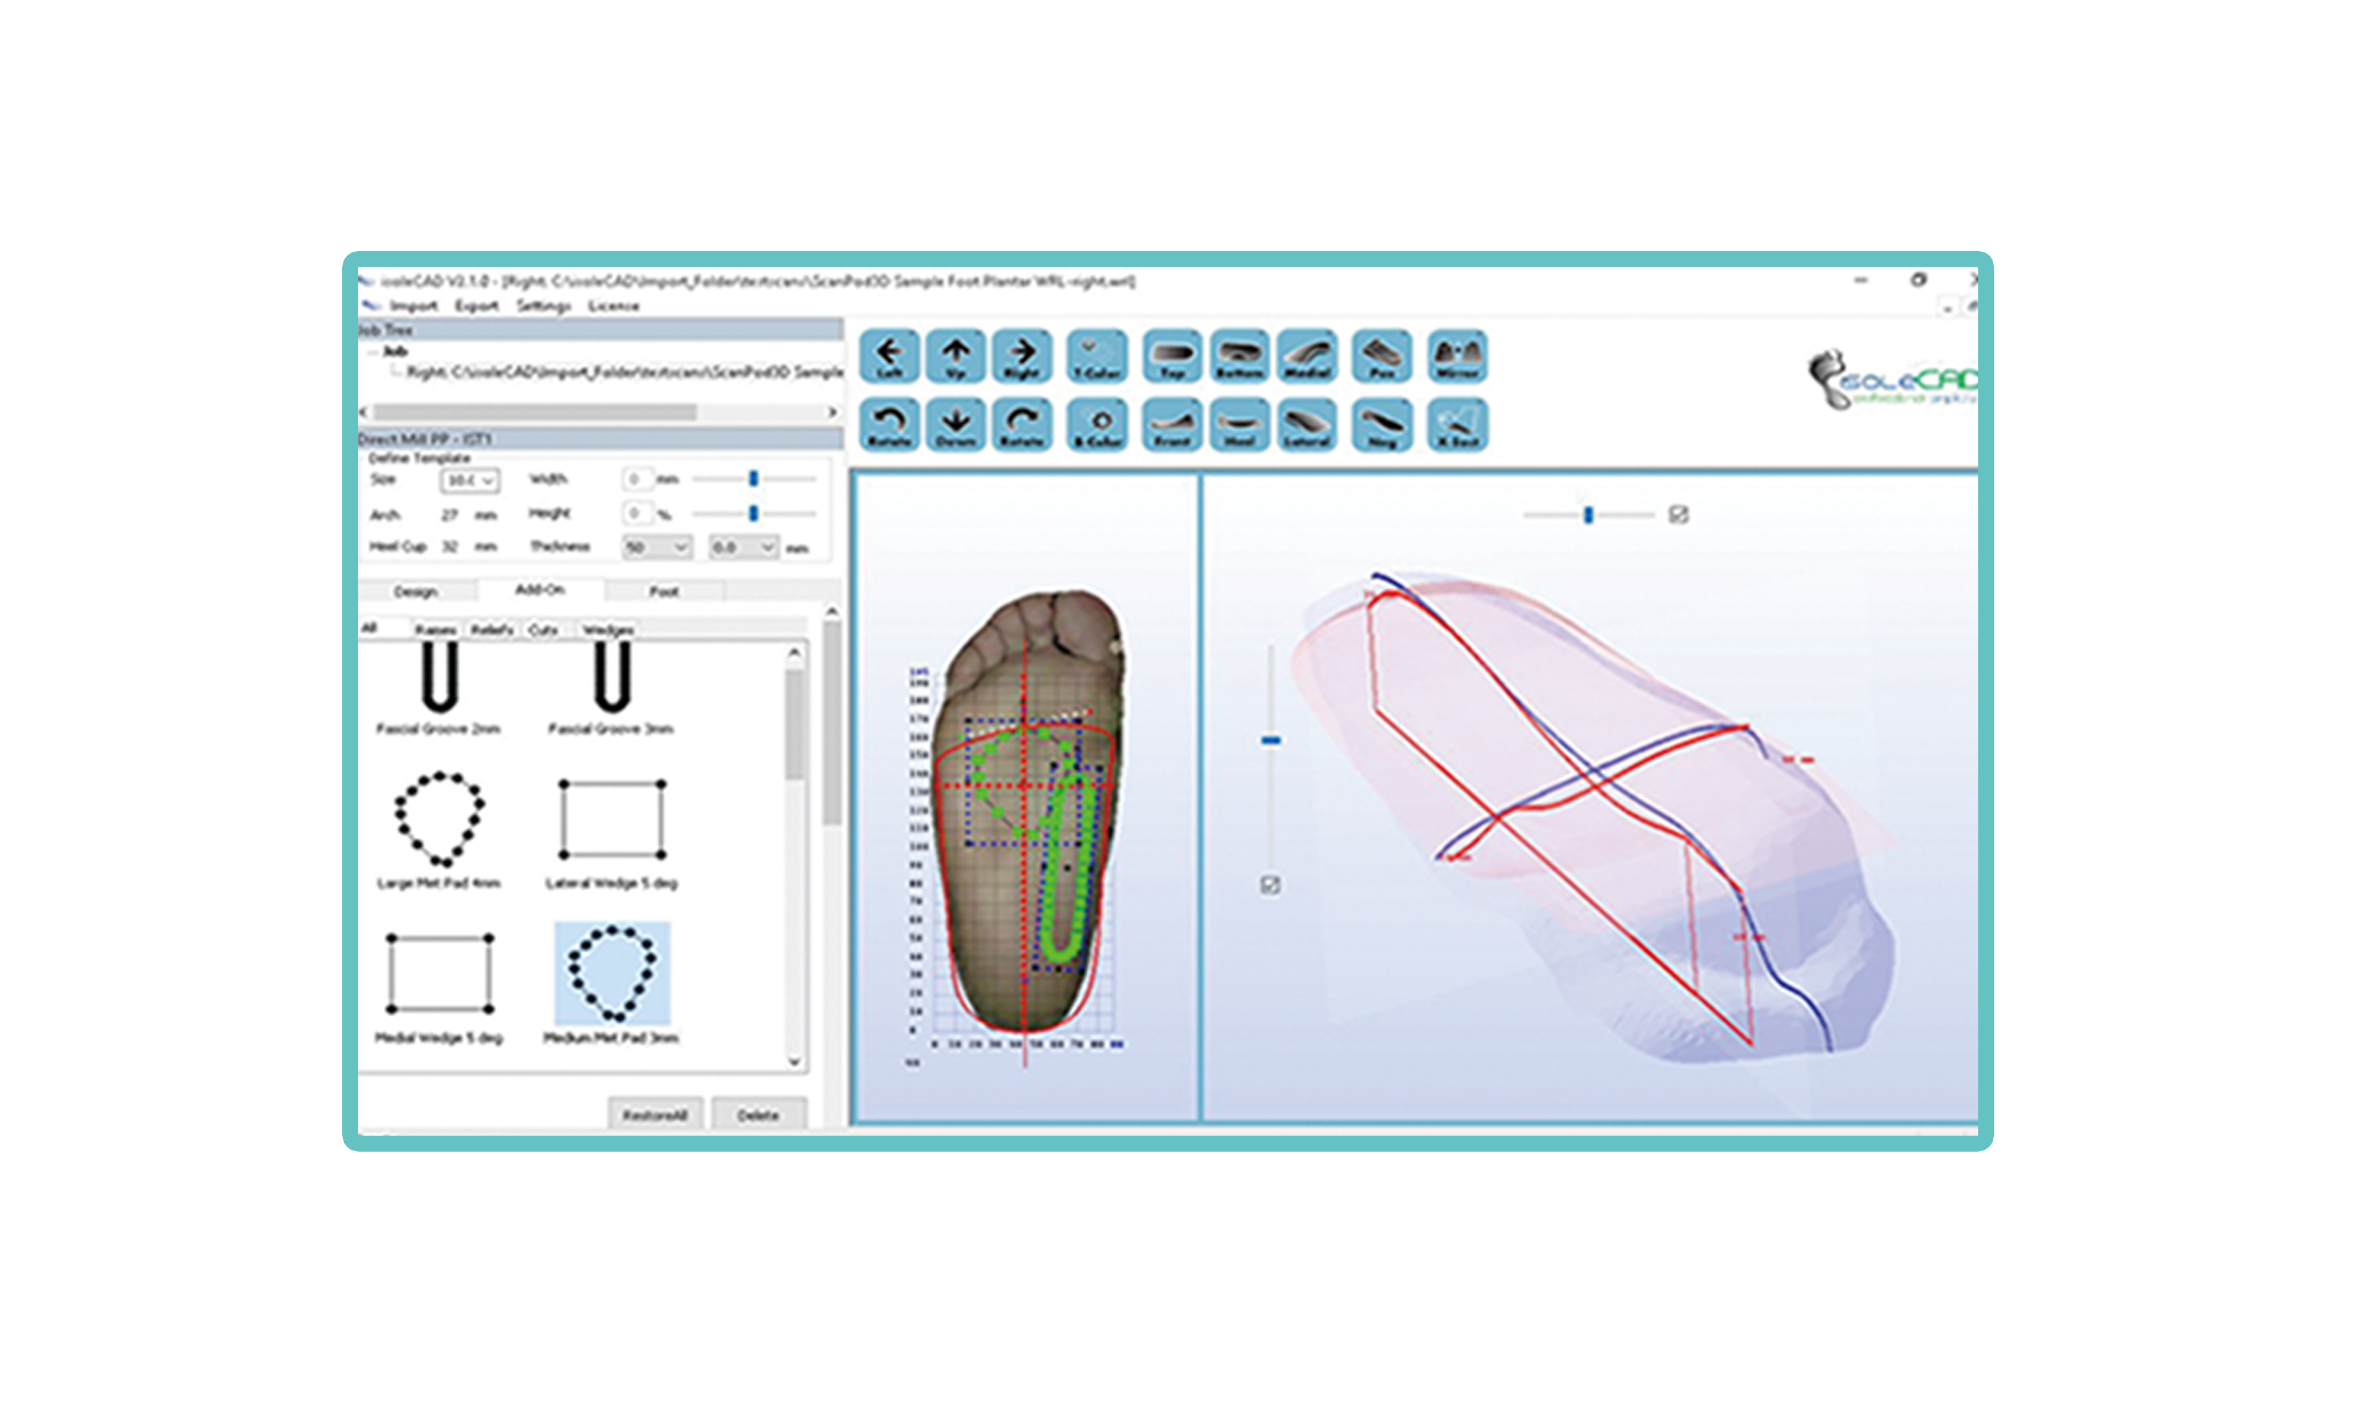Image resolution: width=2362 pixels, height=1417 pixels.
Task: Select the Top view icon
Action: [1172, 356]
